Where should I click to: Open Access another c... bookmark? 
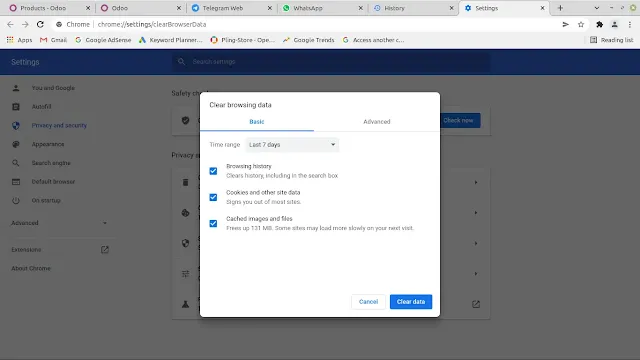pyautogui.click(x=373, y=40)
